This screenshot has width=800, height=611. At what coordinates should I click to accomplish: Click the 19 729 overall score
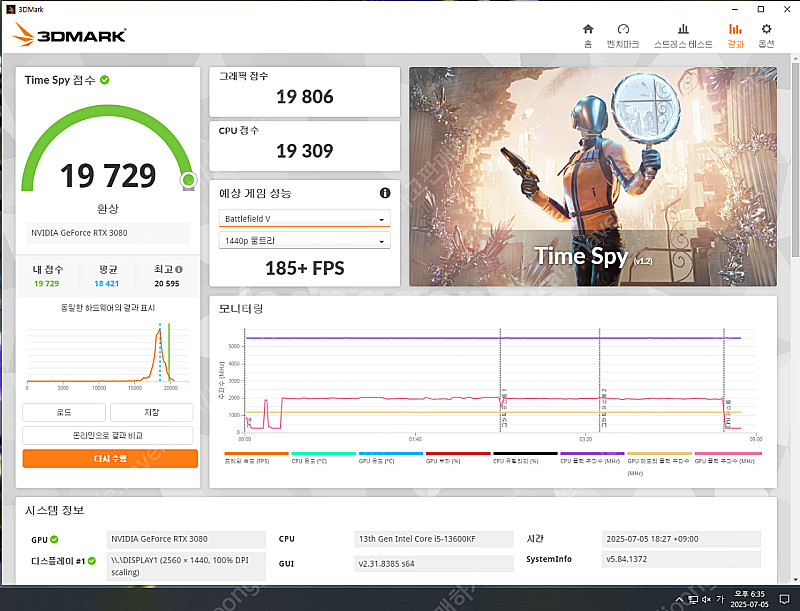point(108,176)
